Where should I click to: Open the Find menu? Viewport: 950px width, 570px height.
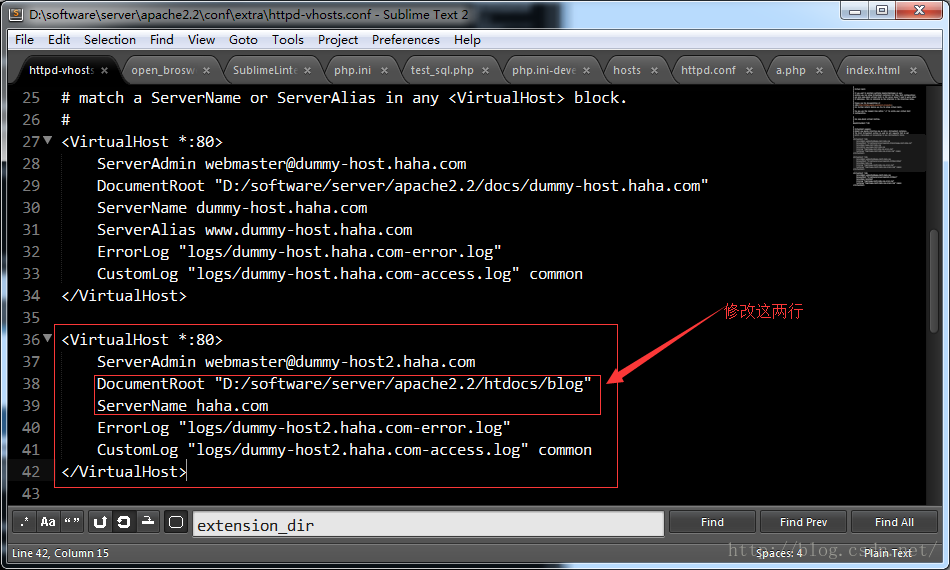coord(161,40)
